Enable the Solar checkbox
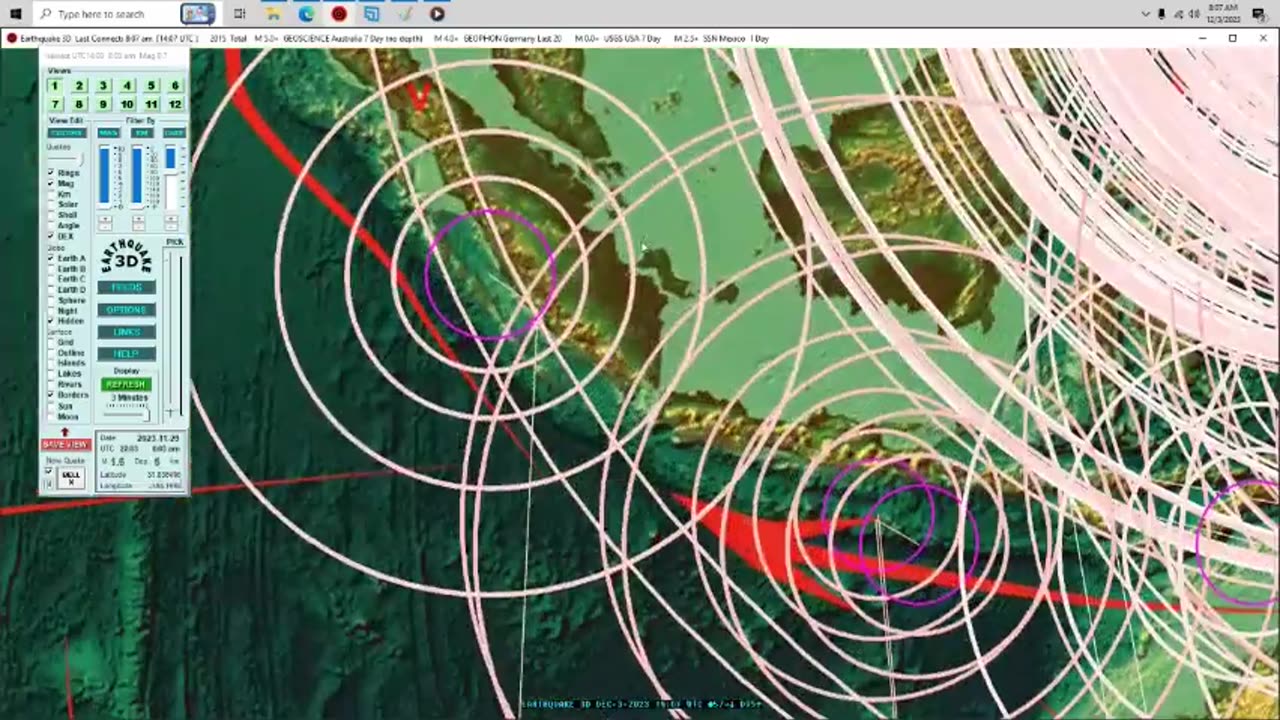Screen dimensions: 1280x720 pyautogui.click(x=51, y=205)
